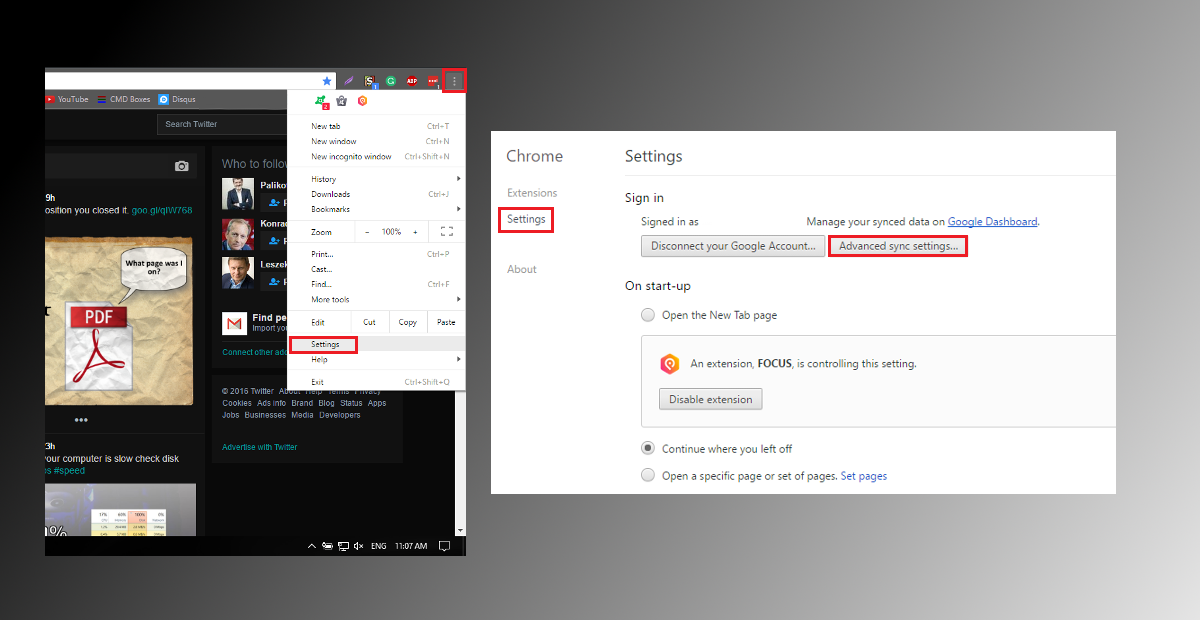Select Settings in Chrome settings sidebar
The image size is (1200, 620).
point(526,219)
